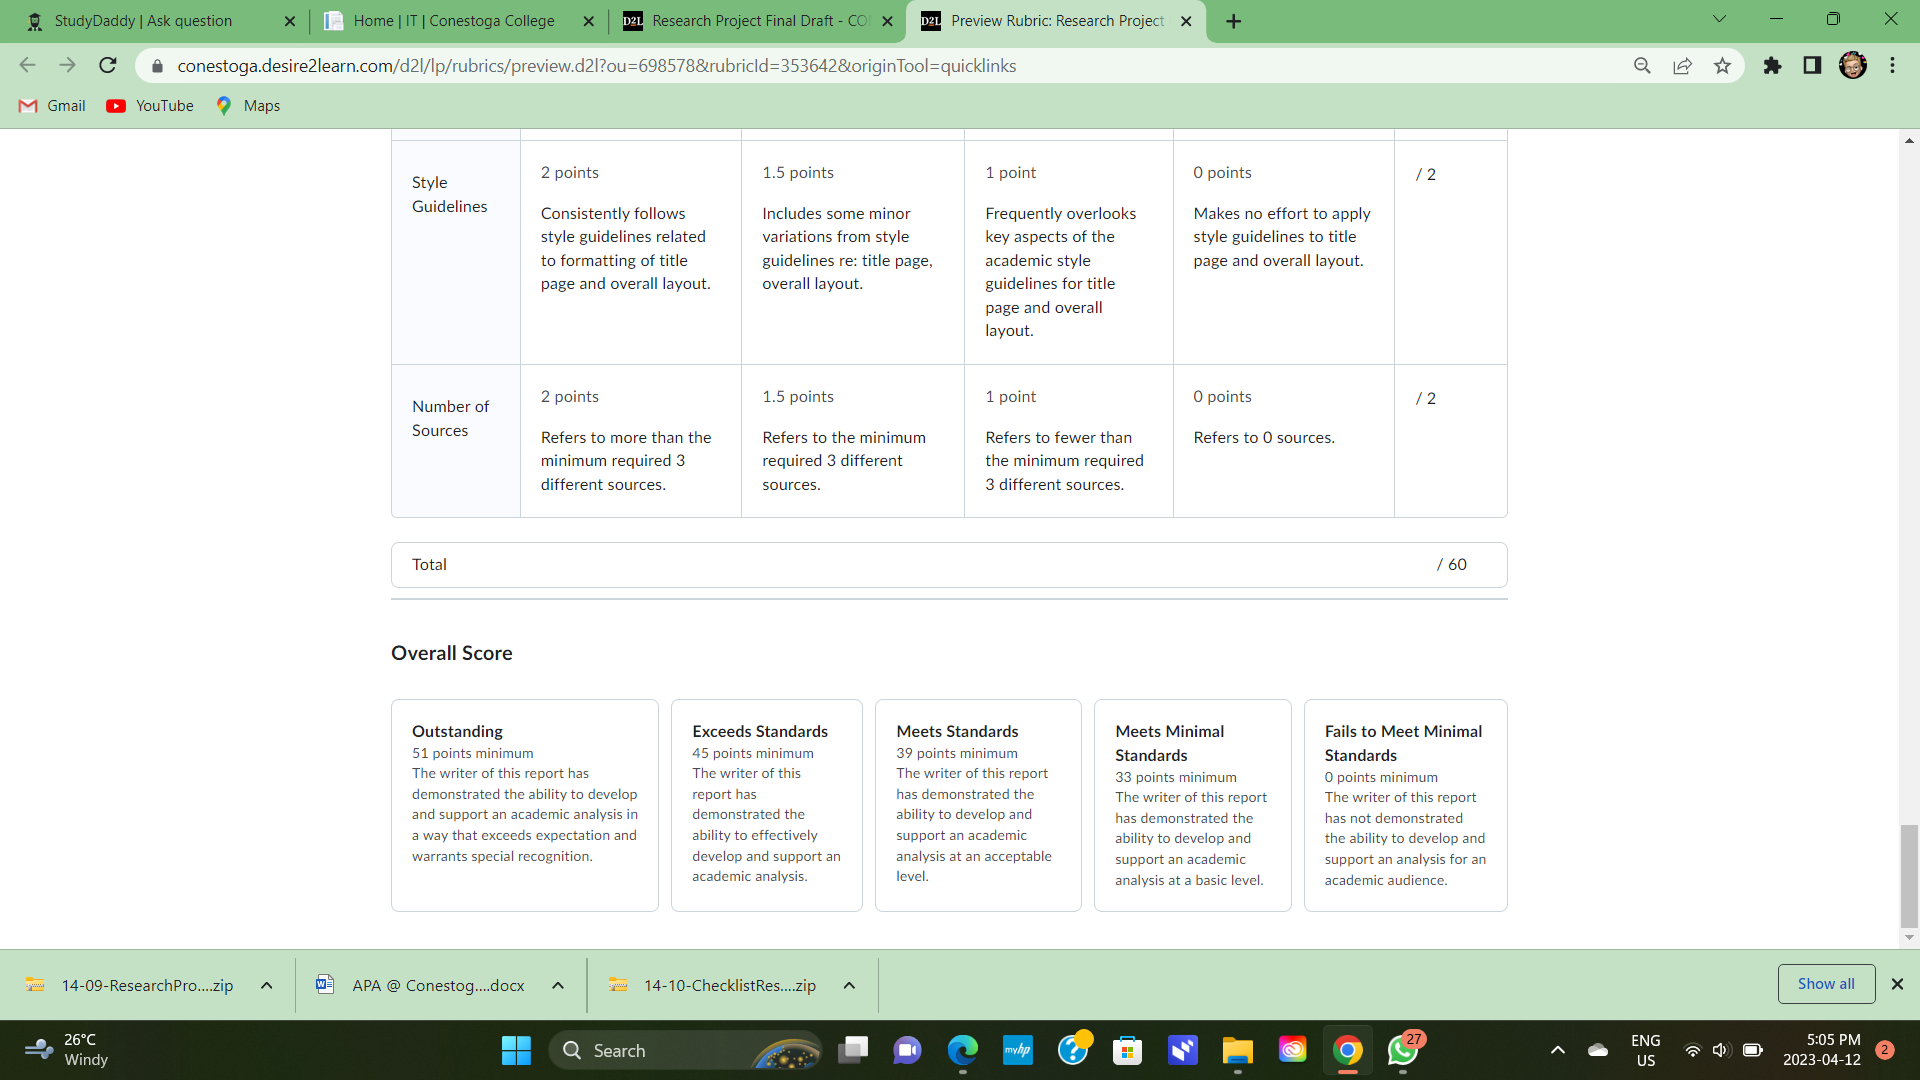
Task: Switch to Research Project Final Draft tab
Action: tap(759, 21)
